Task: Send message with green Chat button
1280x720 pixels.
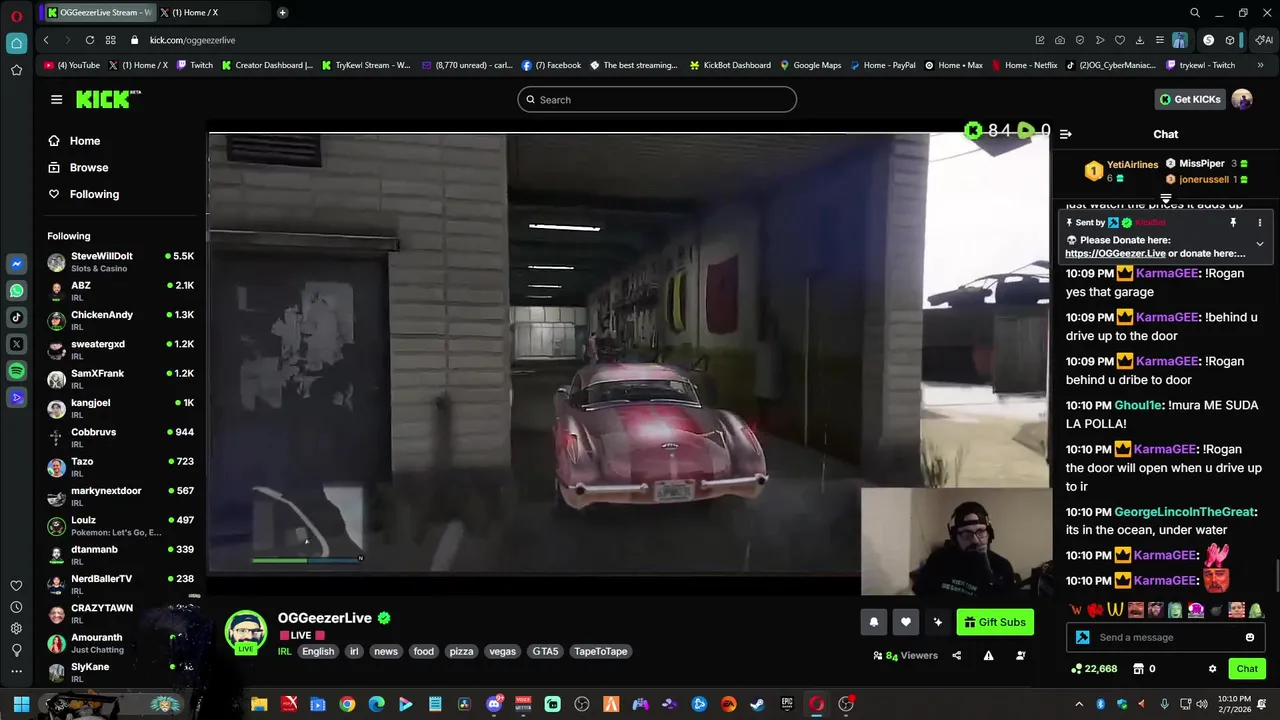Action: point(1247,669)
